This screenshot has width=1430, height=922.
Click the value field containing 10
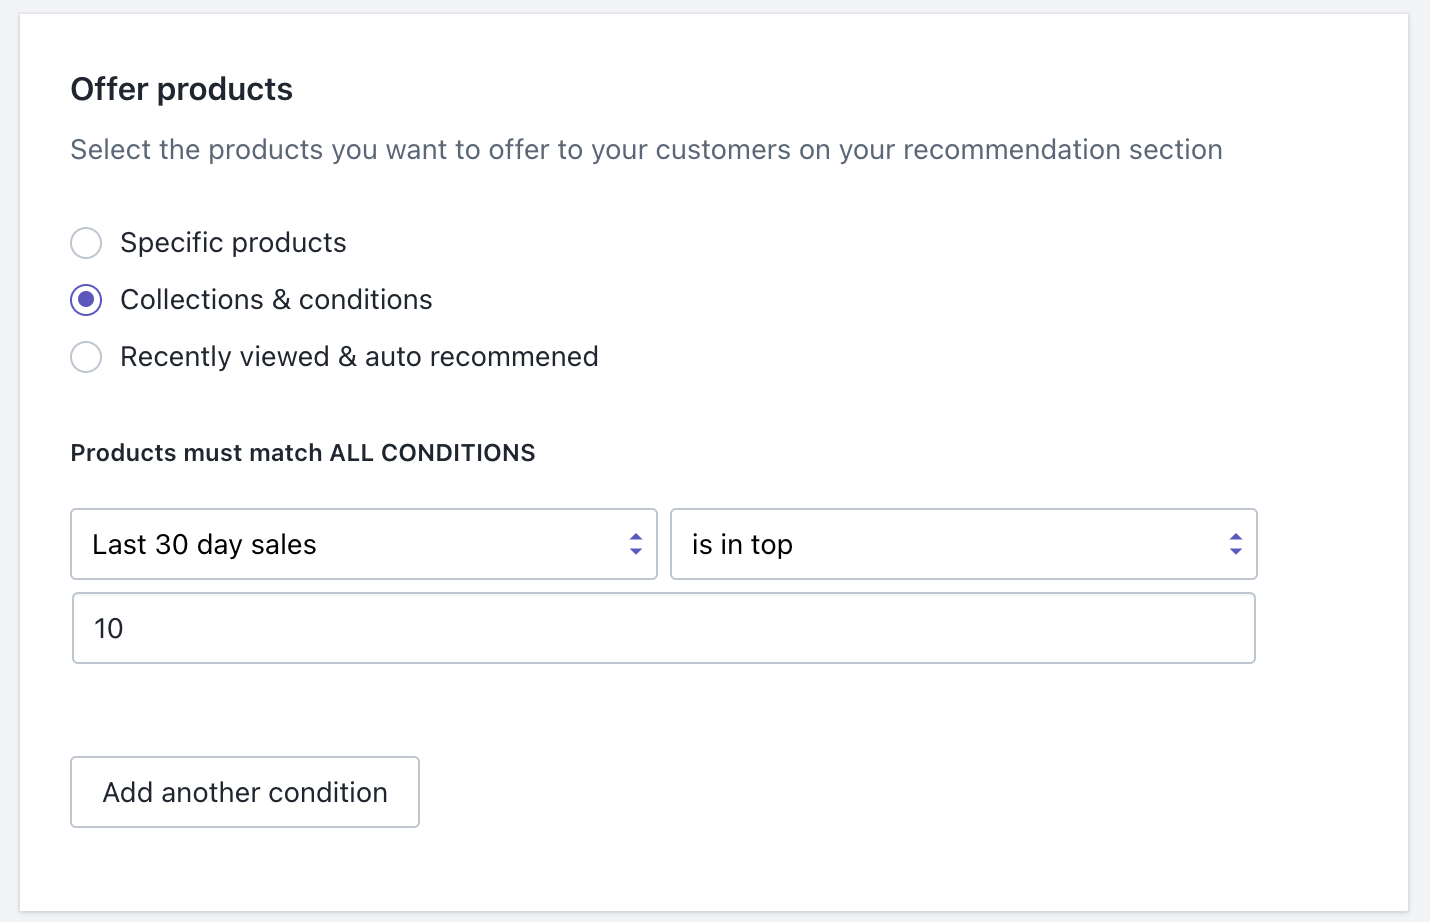[663, 628]
